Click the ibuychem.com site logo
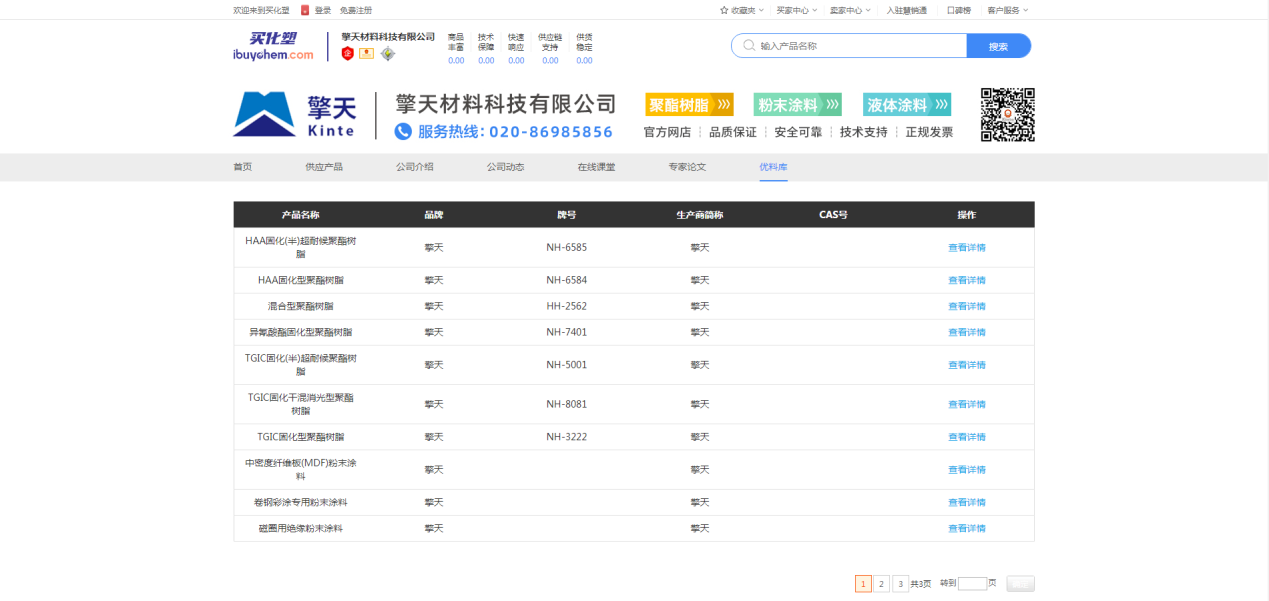This screenshot has height=601, width=1269. coord(272,46)
